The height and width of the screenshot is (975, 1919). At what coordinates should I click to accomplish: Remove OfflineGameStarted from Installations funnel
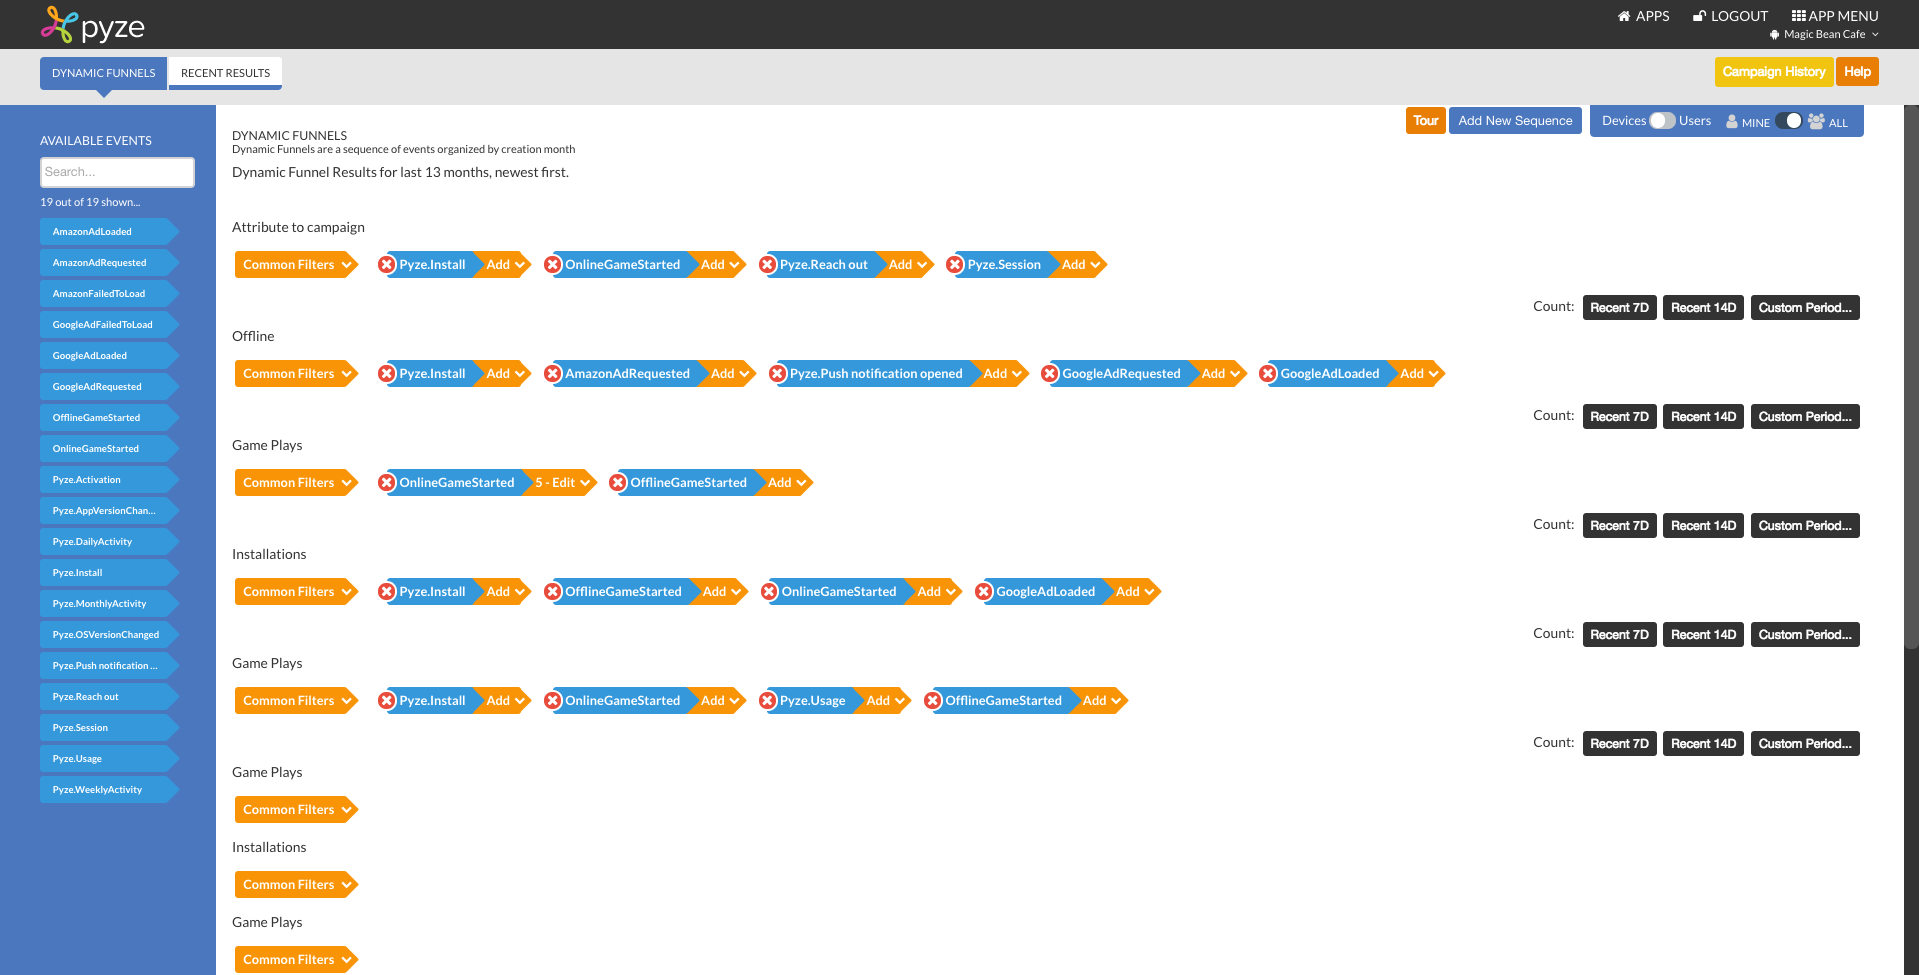tap(553, 592)
